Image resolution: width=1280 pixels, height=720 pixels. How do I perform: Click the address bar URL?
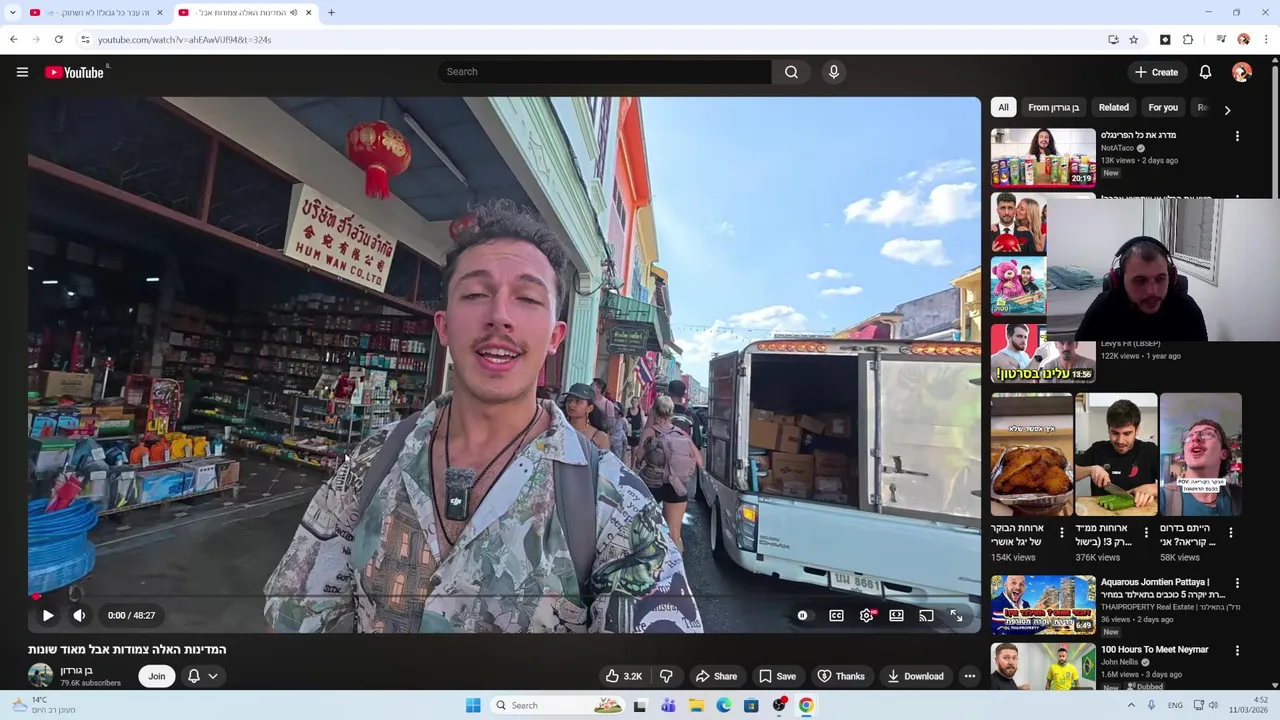[x=185, y=39]
